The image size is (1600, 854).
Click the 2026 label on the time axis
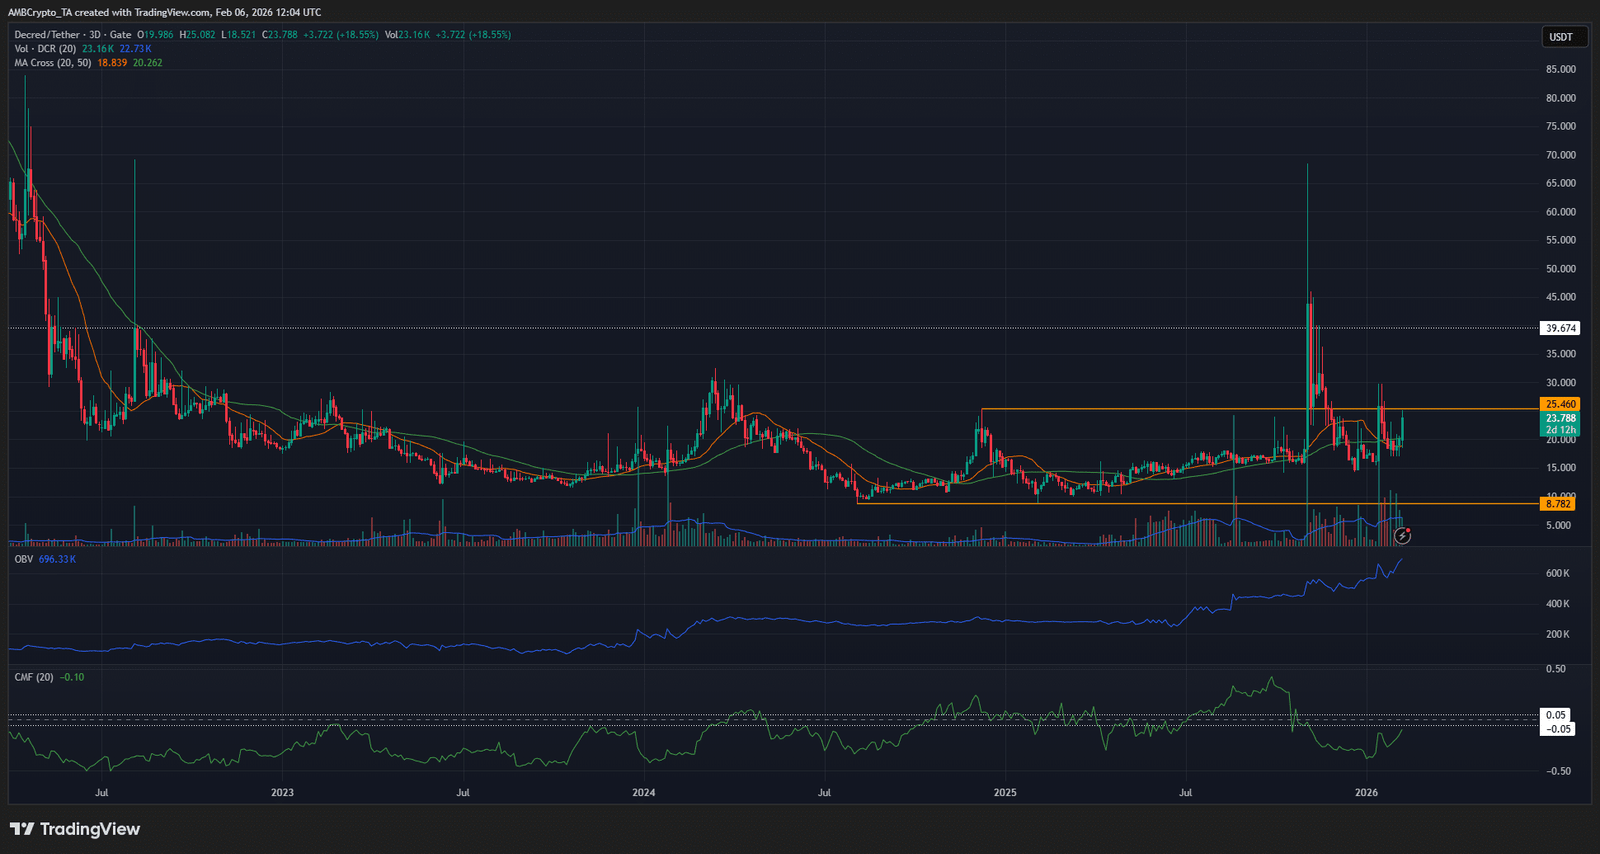(1366, 793)
